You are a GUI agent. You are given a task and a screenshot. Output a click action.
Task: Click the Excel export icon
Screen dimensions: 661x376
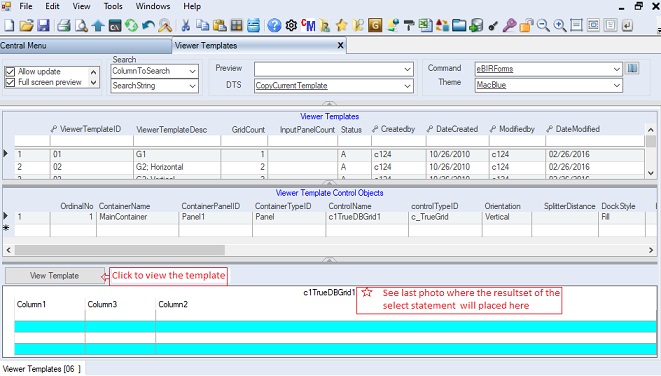point(425,26)
